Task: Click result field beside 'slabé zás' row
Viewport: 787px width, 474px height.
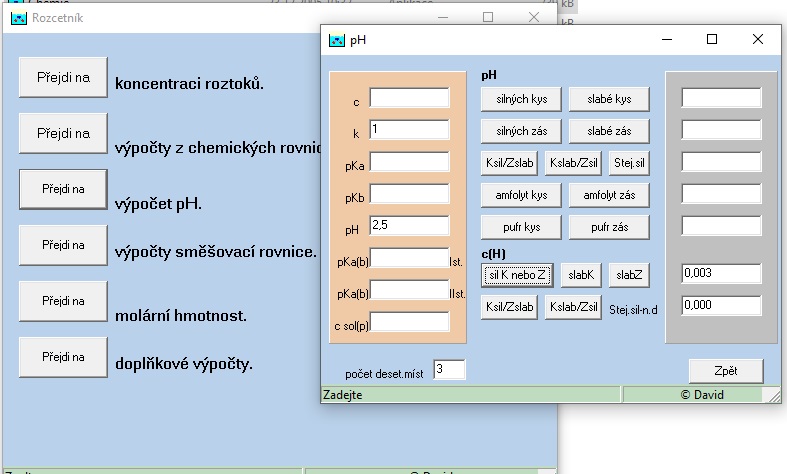Action: click(721, 130)
